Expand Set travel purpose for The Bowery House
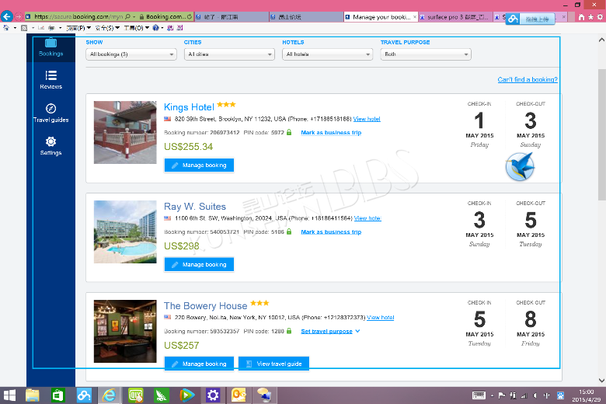 click(330, 331)
